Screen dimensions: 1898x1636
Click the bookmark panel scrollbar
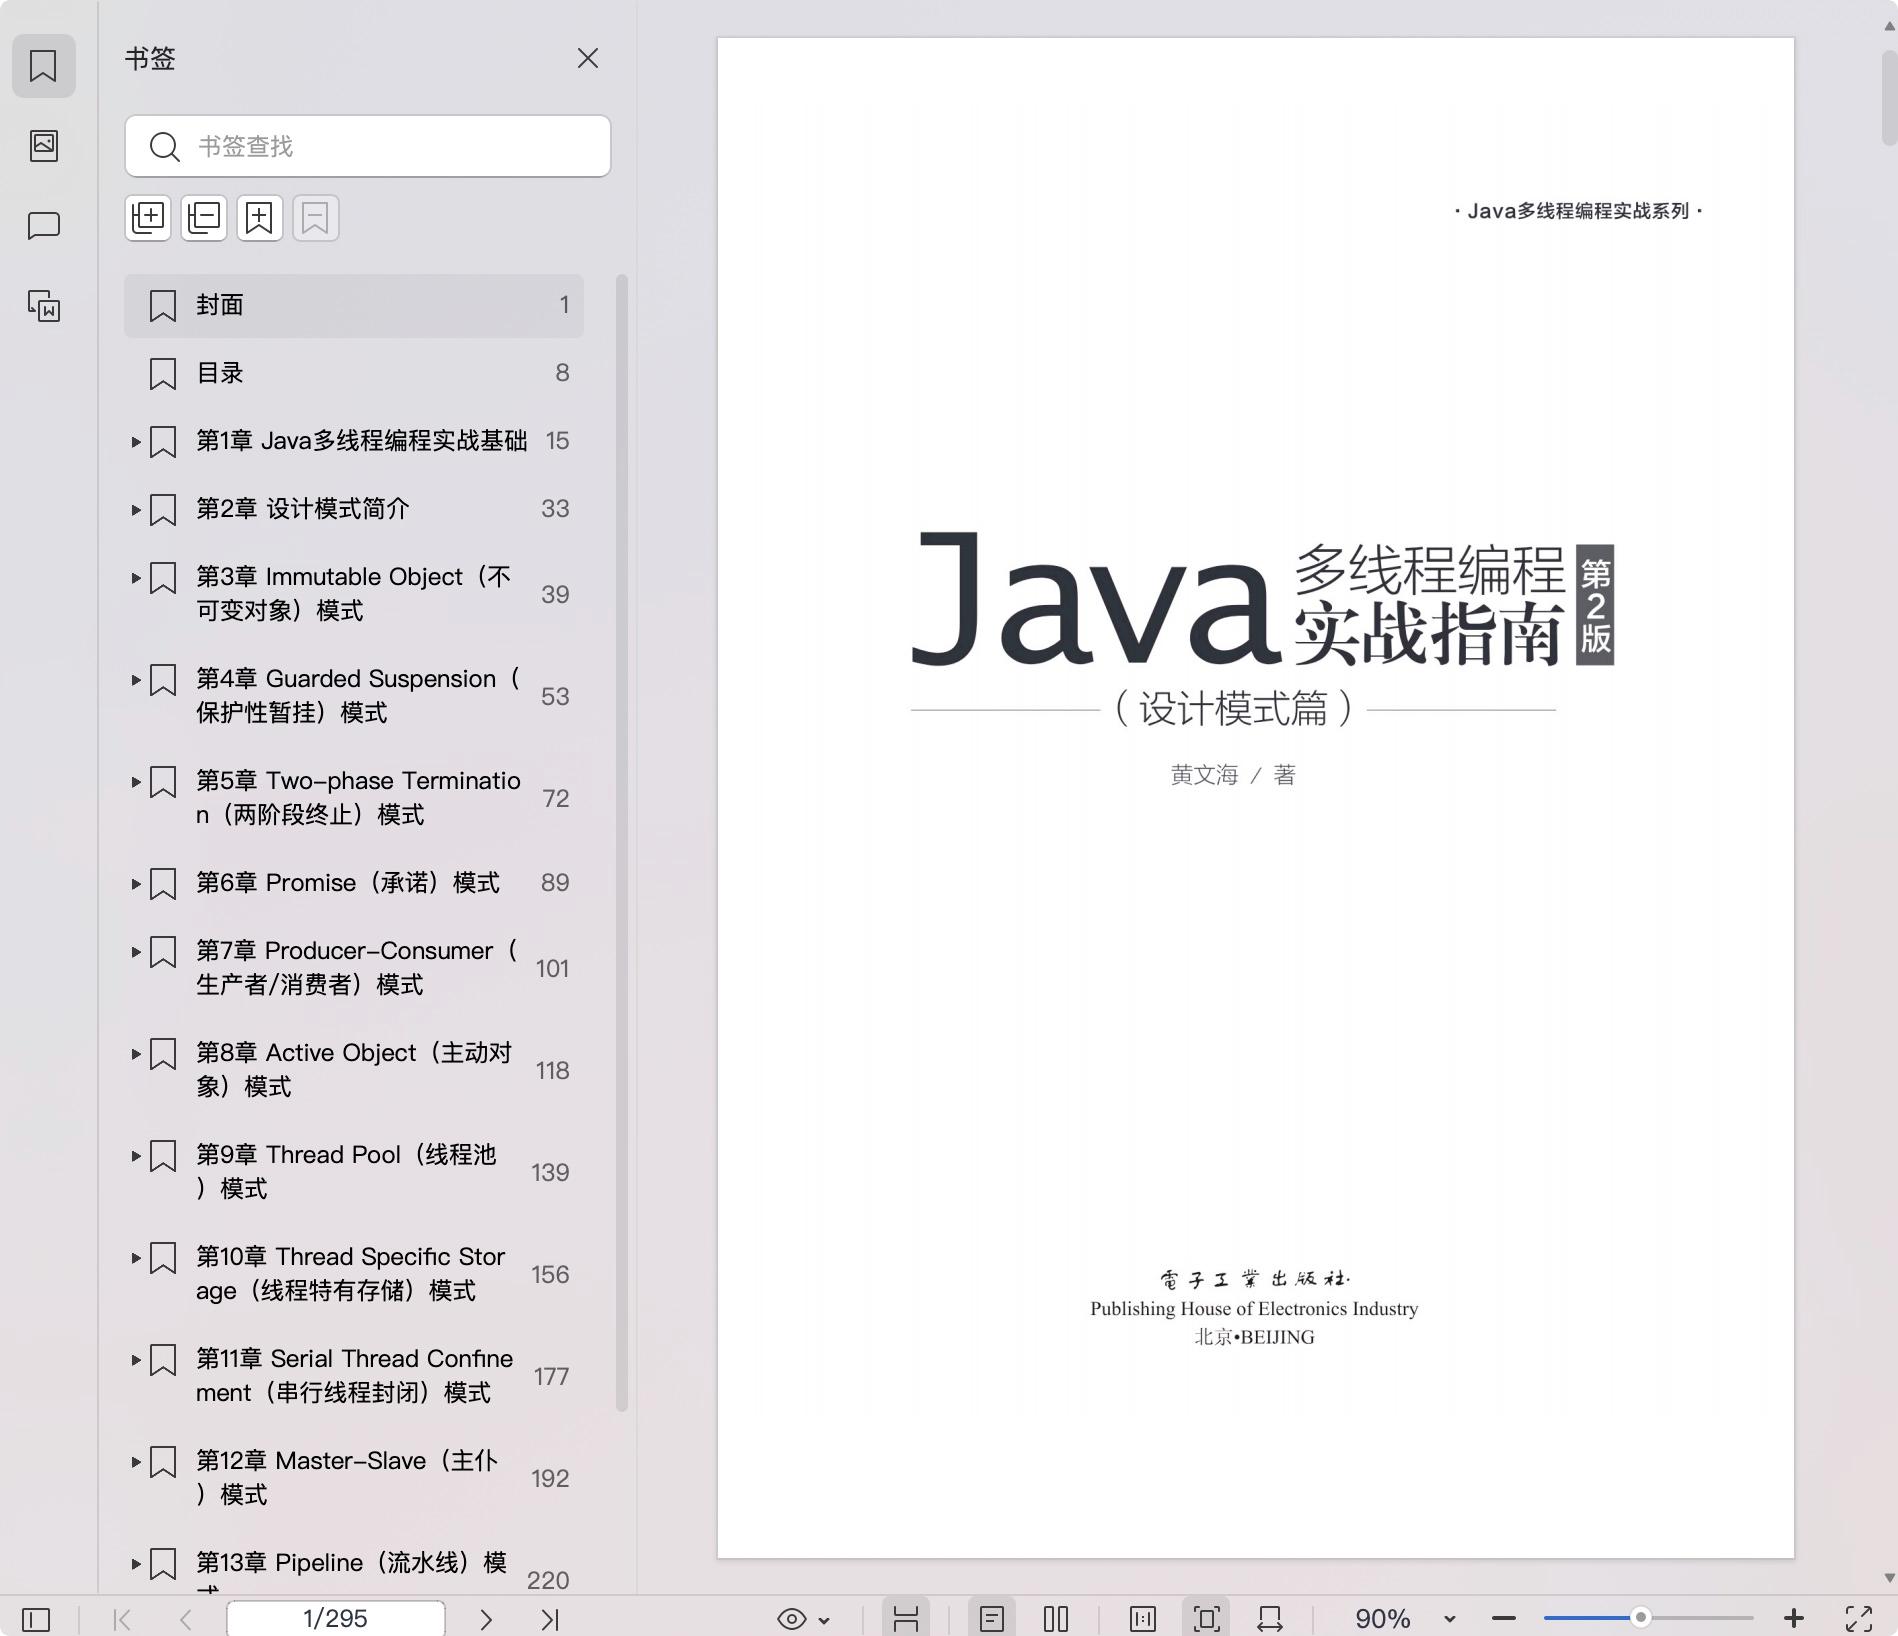point(622,842)
